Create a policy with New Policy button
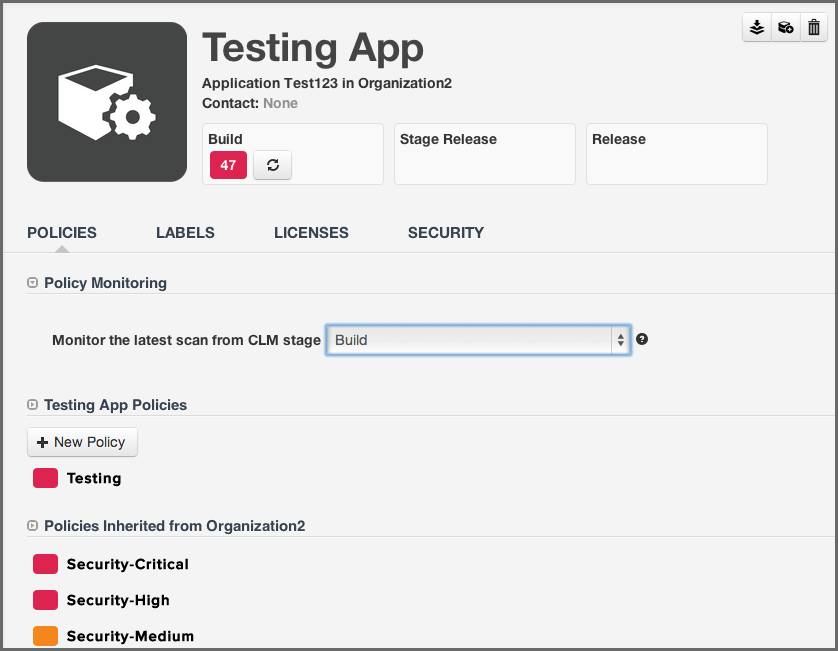 click(x=82, y=441)
